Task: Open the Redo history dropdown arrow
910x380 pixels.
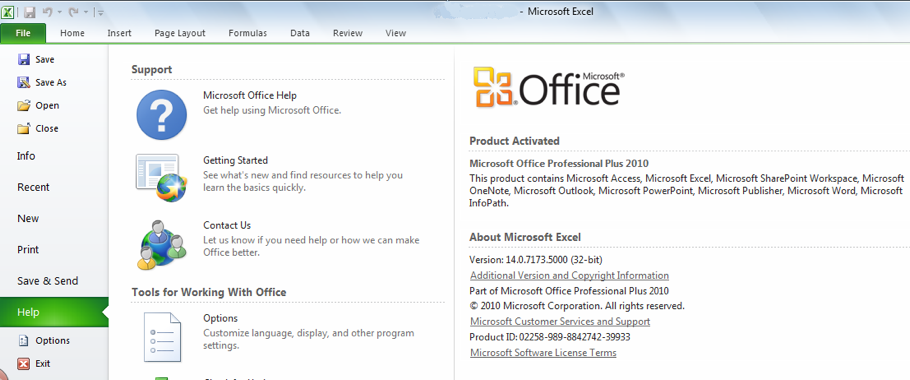Action: click(86, 12)
